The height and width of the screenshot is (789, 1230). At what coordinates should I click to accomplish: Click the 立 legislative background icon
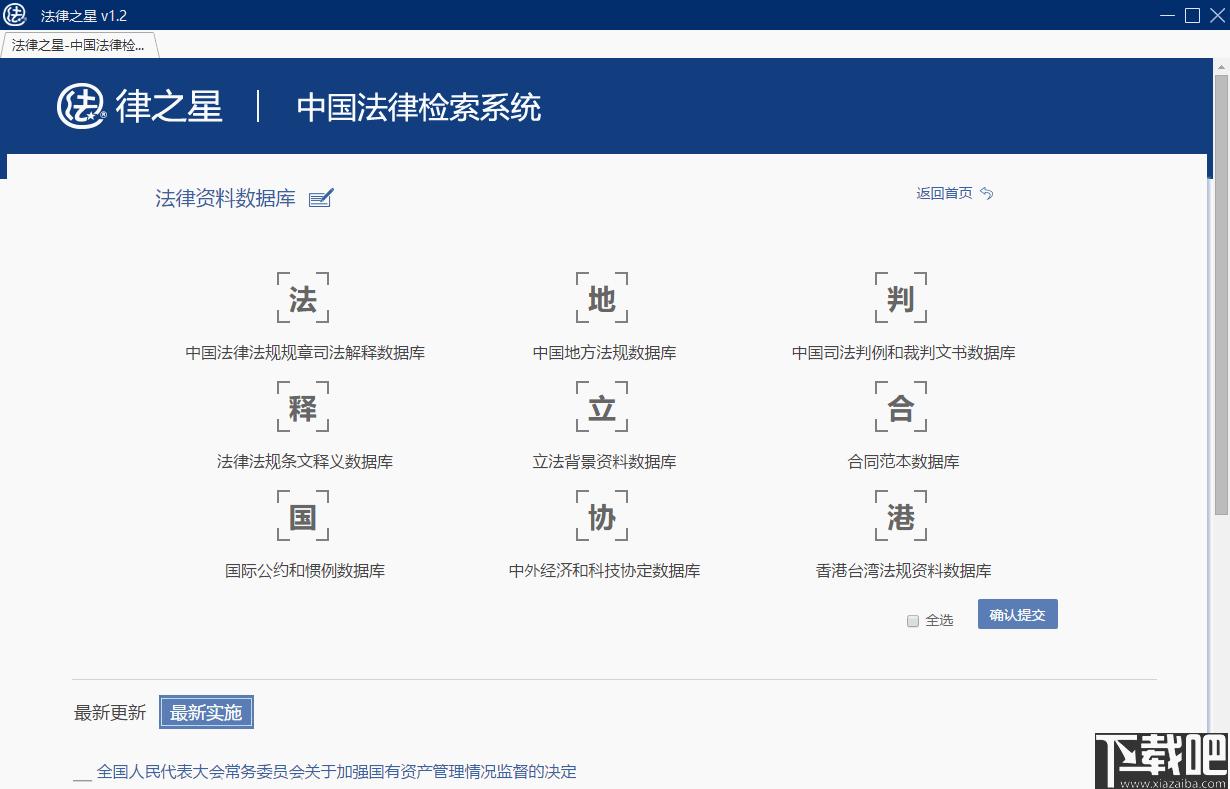[x=602, y=408]
